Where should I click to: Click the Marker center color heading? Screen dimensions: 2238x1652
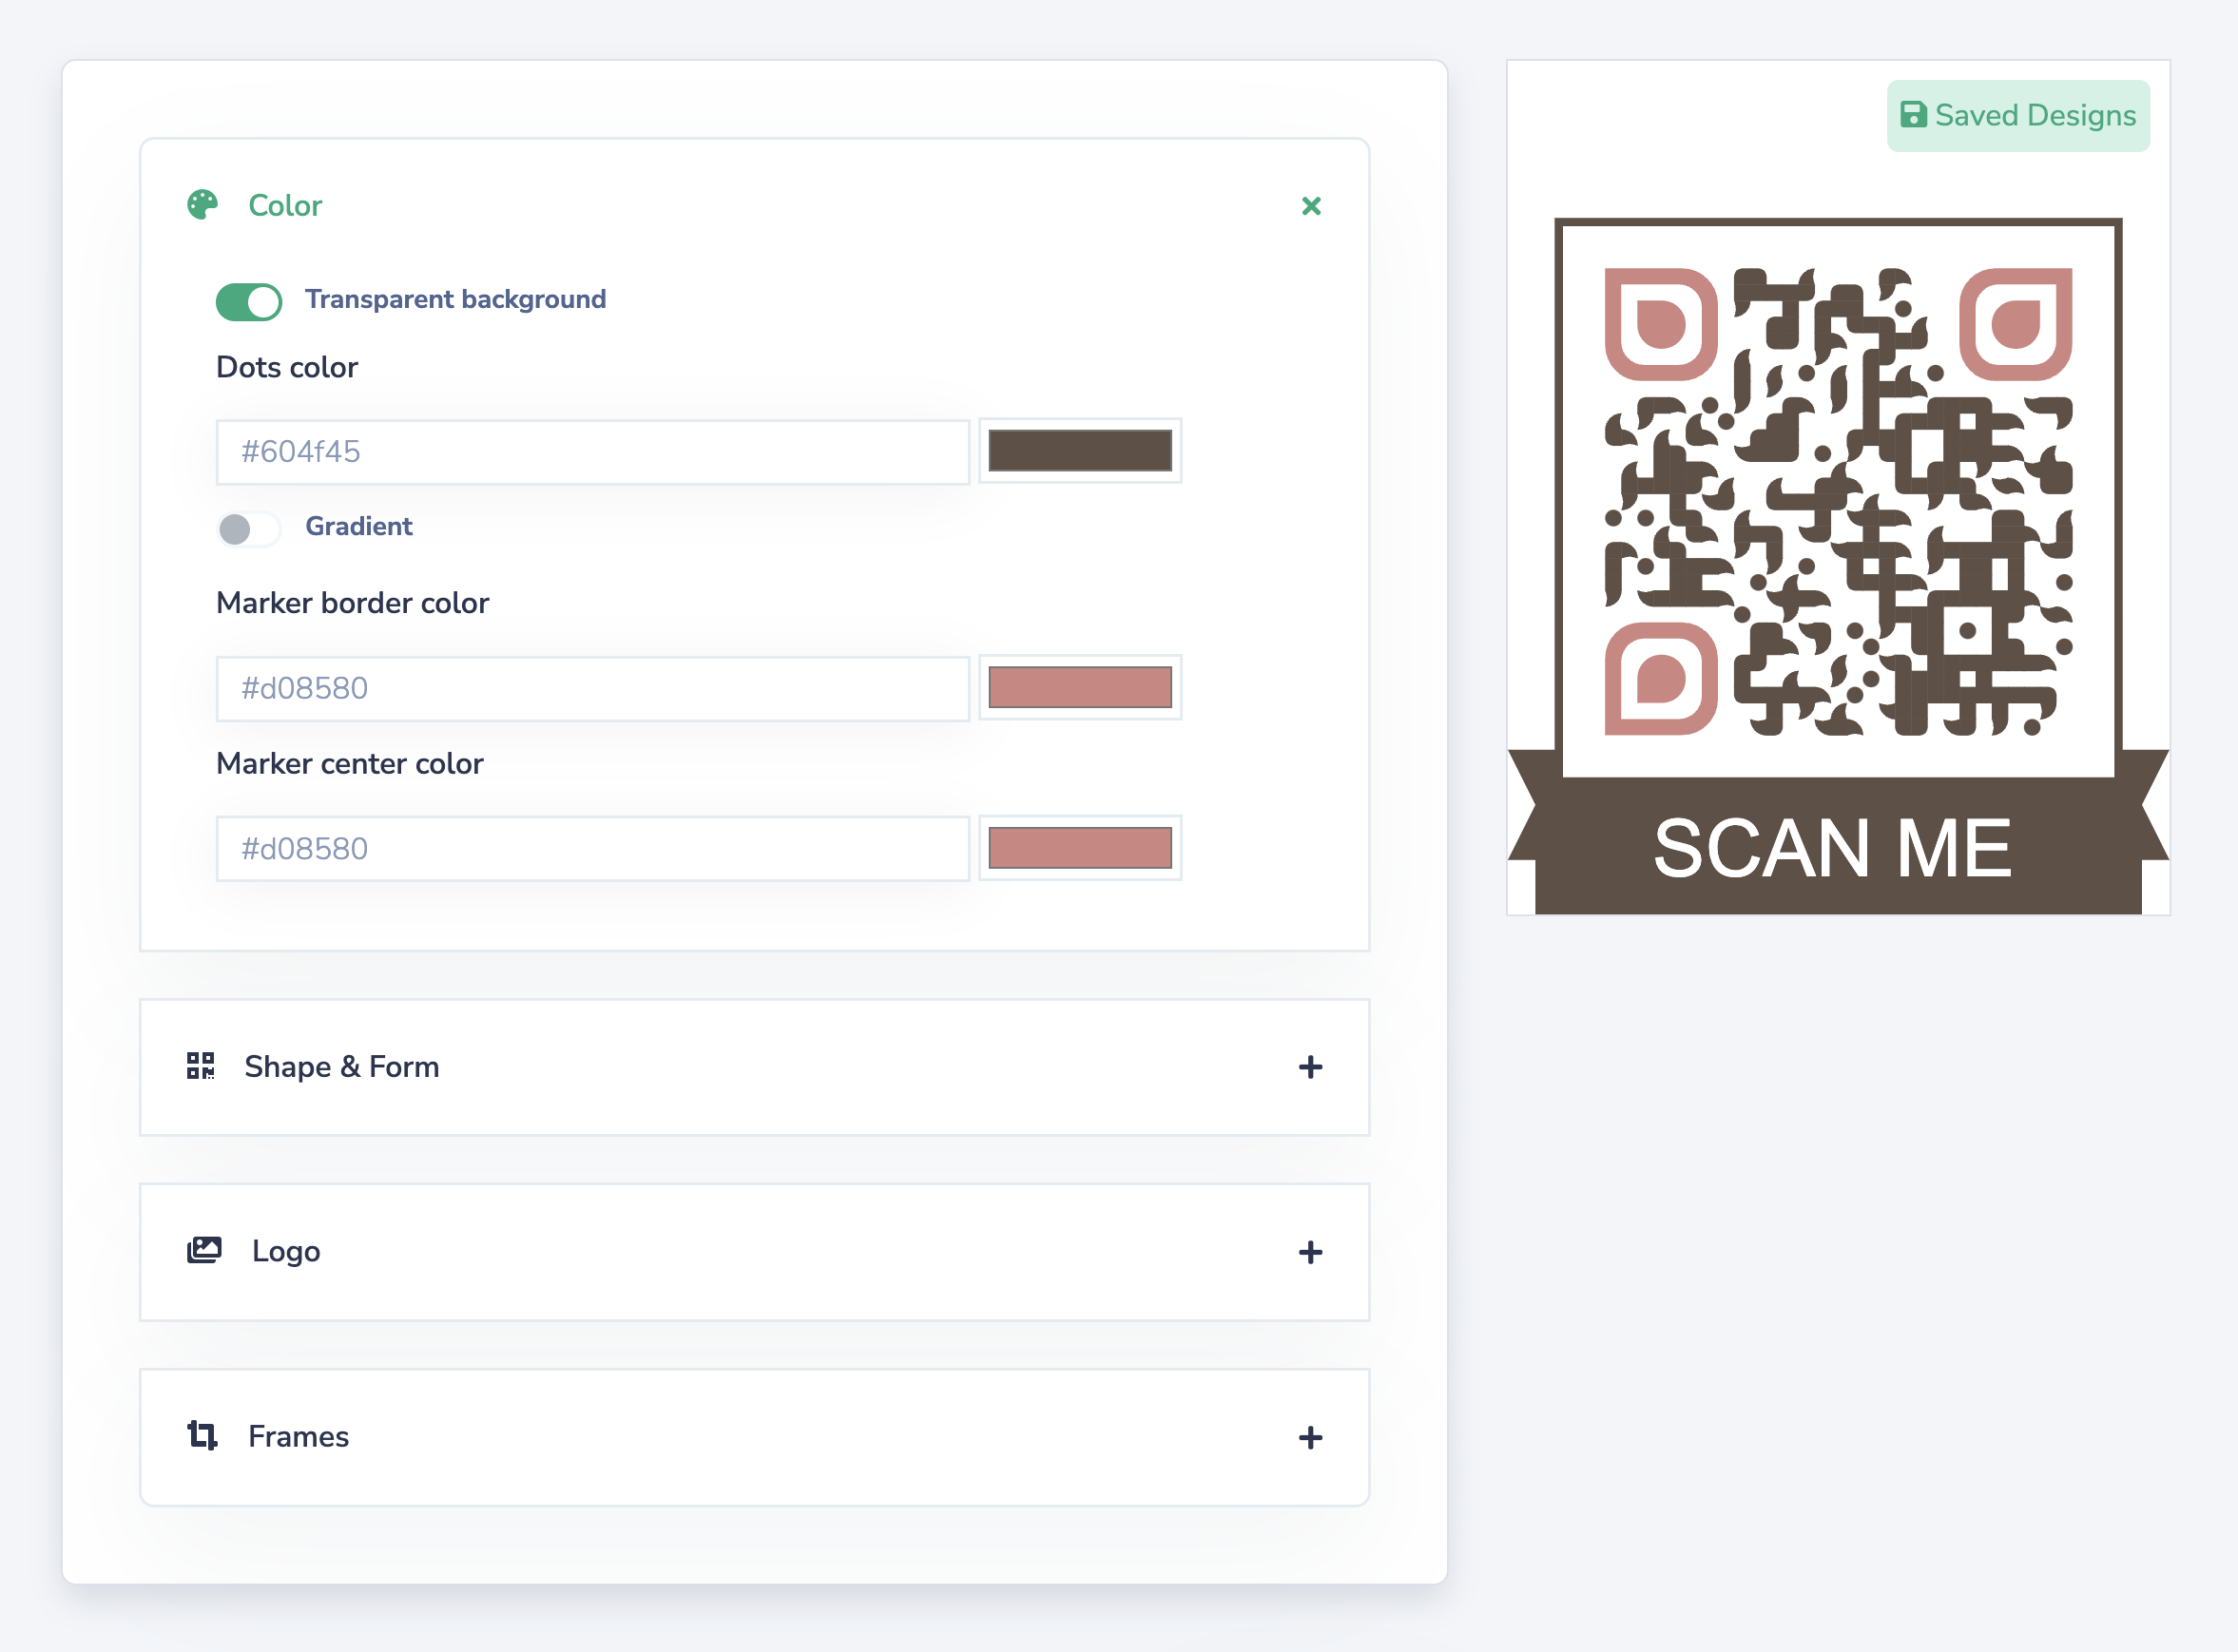click(x=350, y=764)
